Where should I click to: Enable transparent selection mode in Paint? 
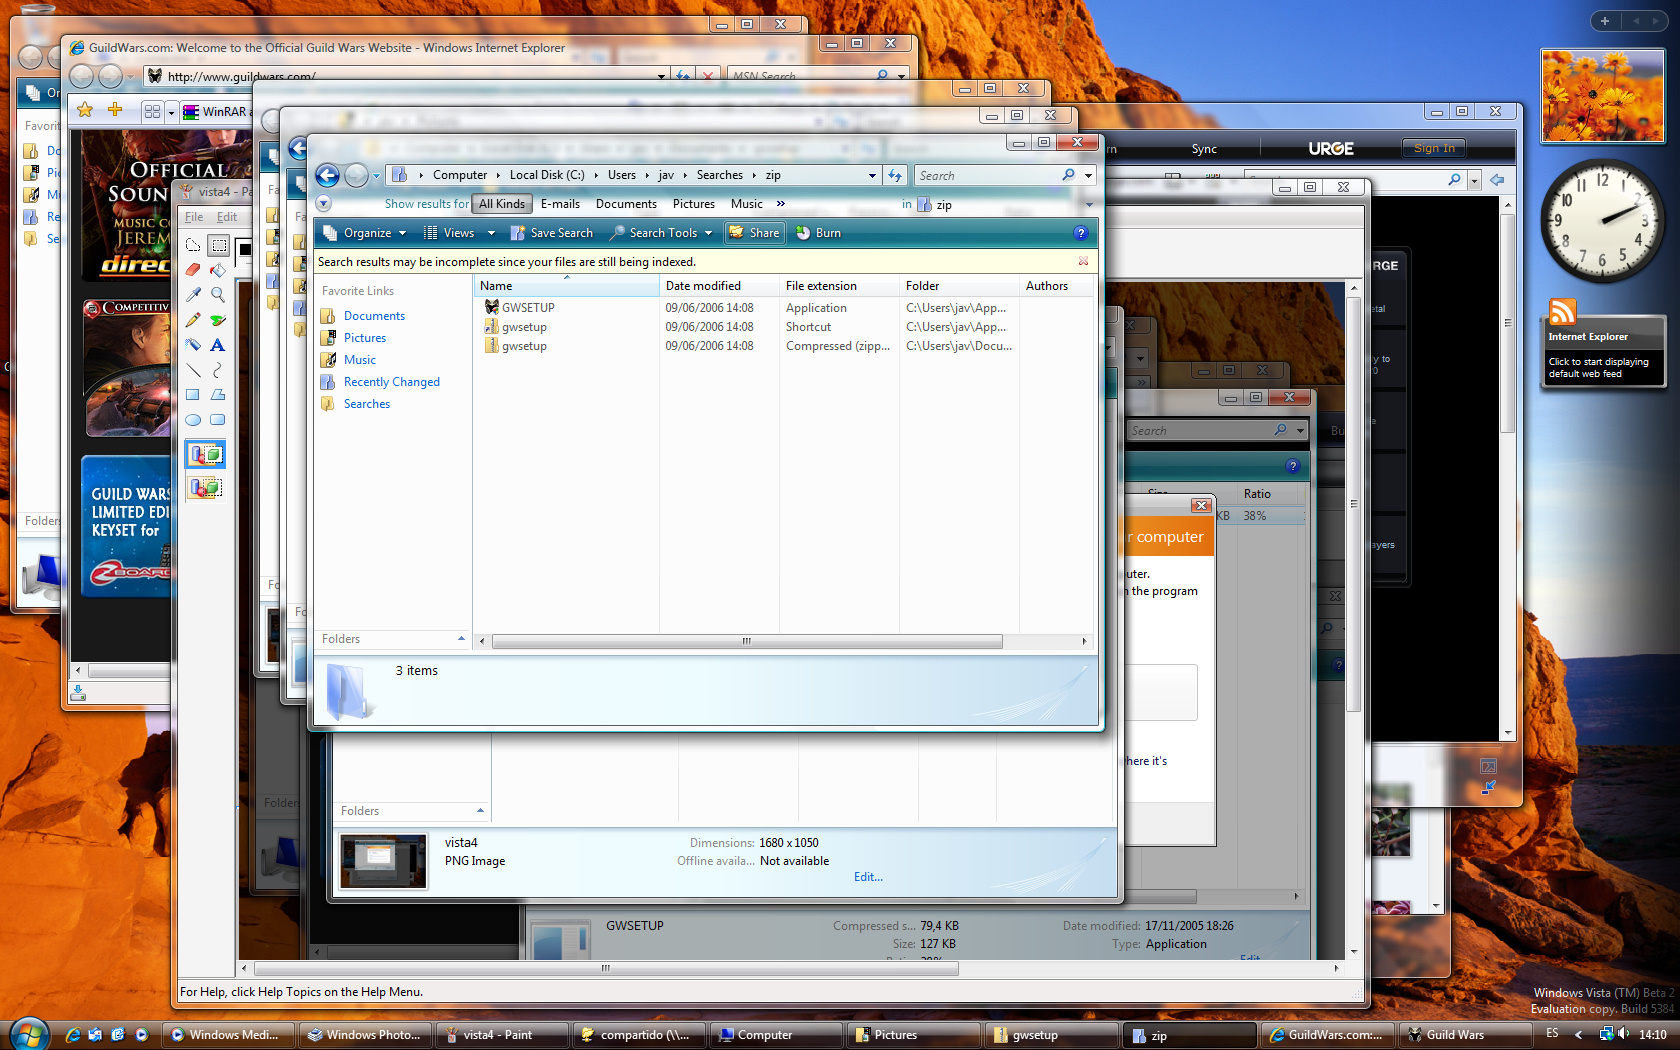(205, 488)
